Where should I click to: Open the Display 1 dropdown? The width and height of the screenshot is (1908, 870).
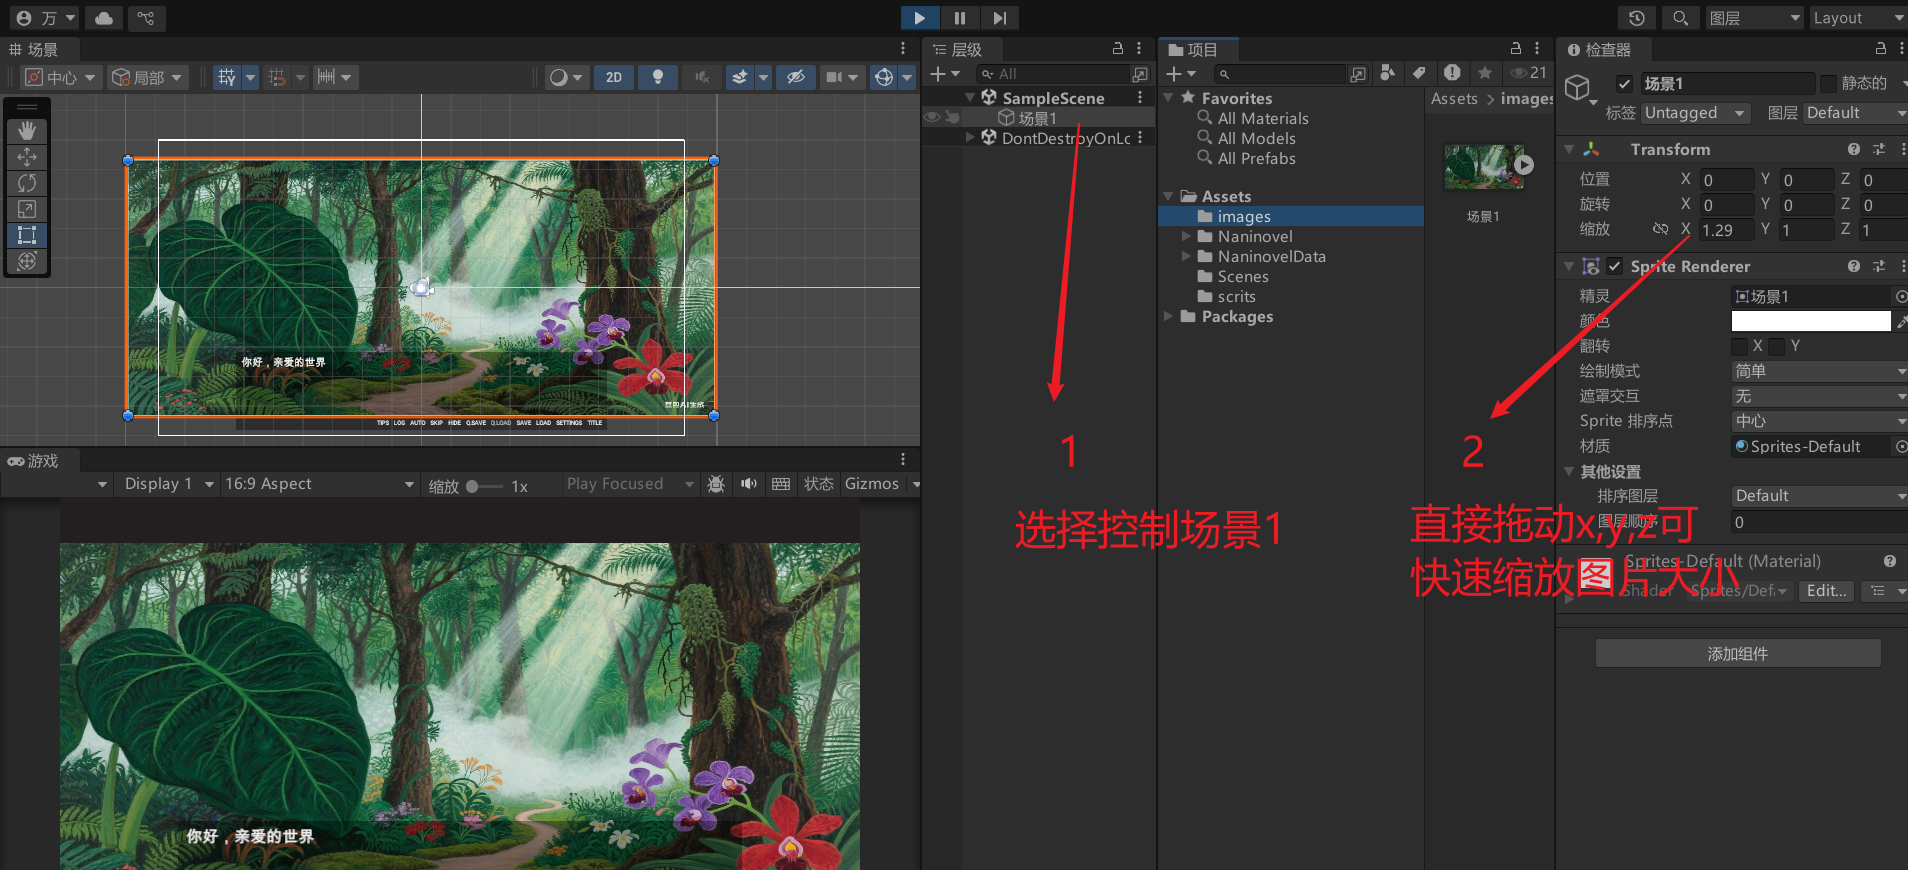click(167, 484)
